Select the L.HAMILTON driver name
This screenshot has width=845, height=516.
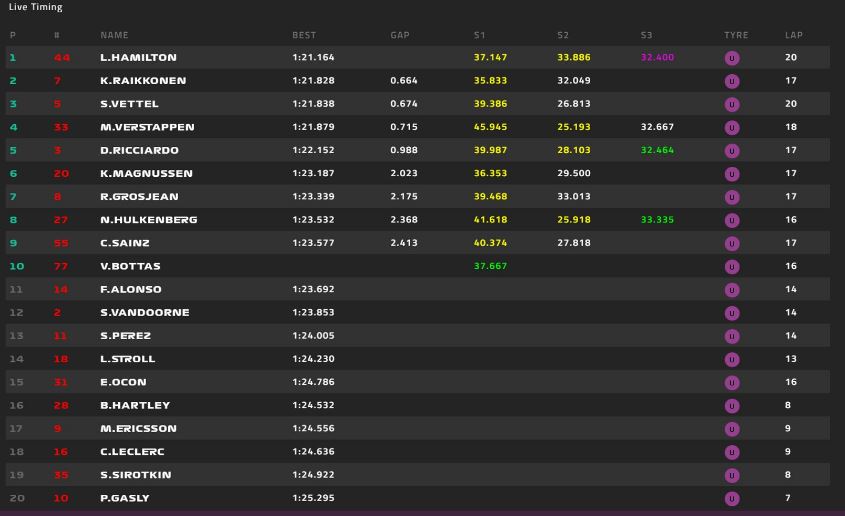tap(138, 57)
